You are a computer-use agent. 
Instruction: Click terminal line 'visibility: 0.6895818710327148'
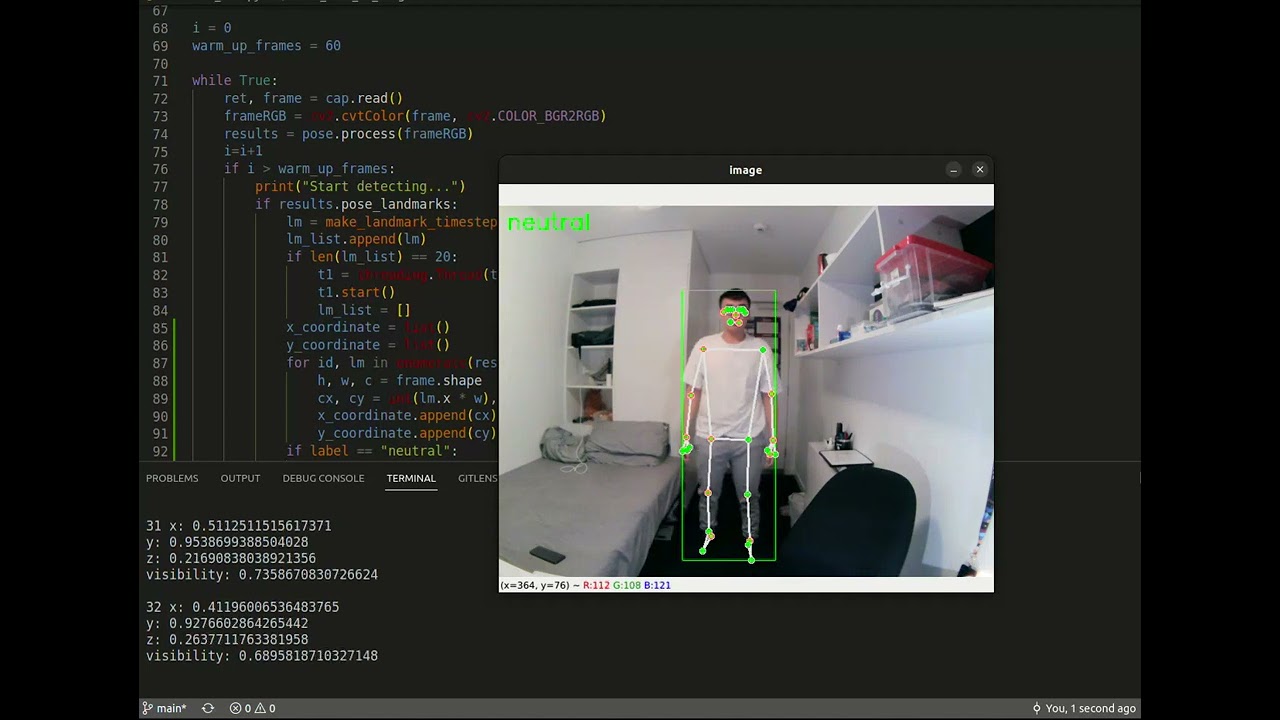[x=262, y=656]
